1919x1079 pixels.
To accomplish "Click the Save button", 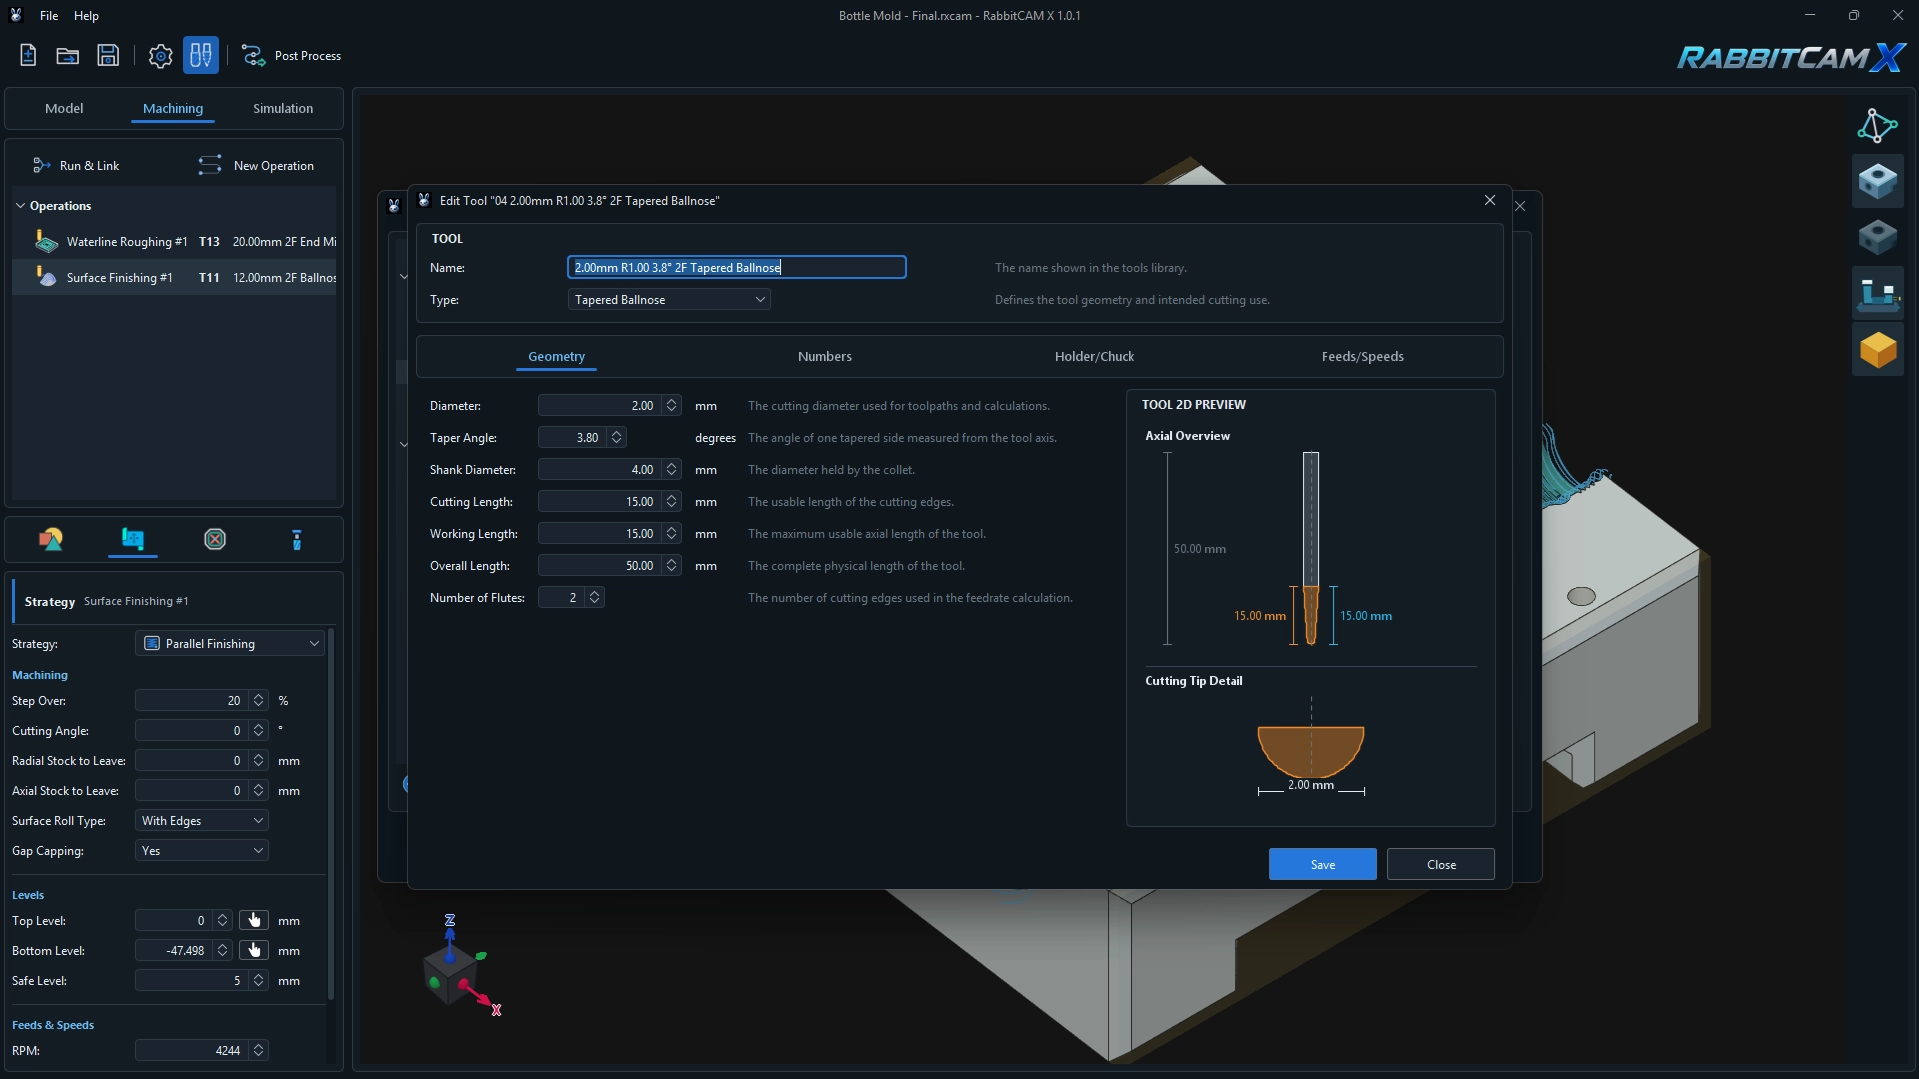I will [x=1322, y=864].
